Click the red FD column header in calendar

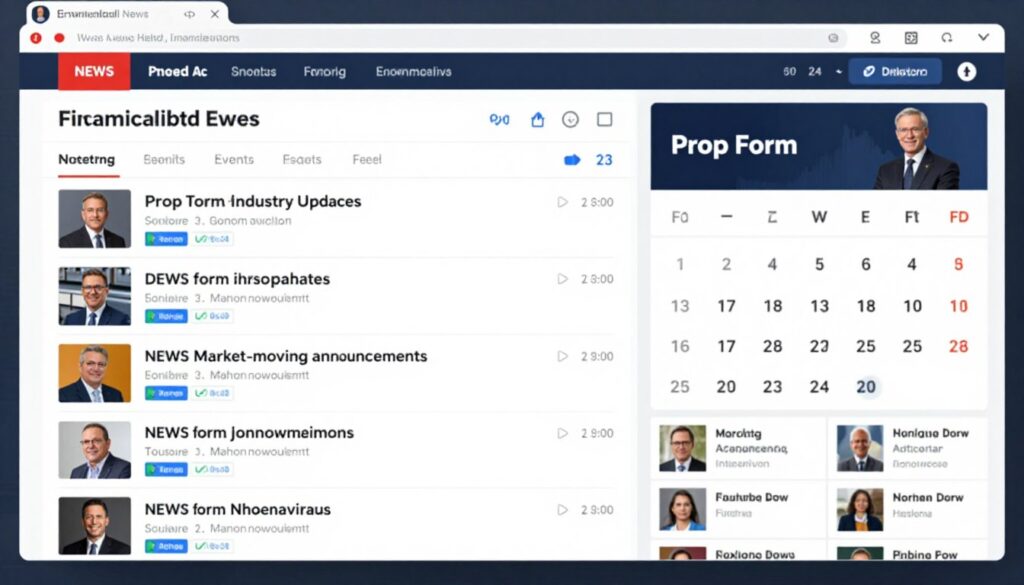click(959, 217)
